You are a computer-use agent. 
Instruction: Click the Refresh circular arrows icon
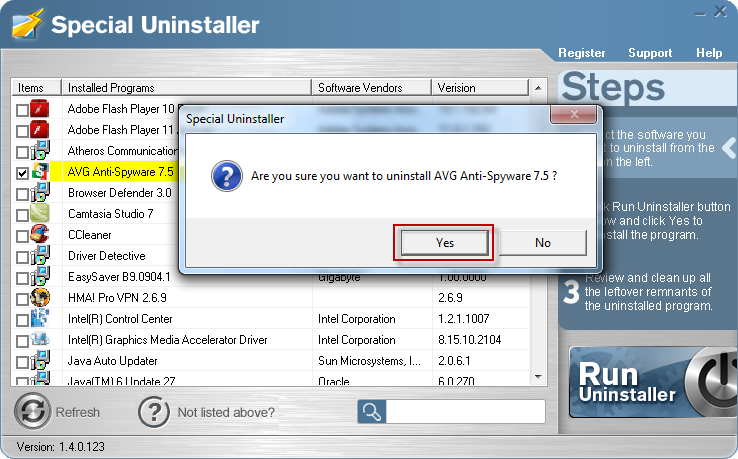[x=32, y=411]
